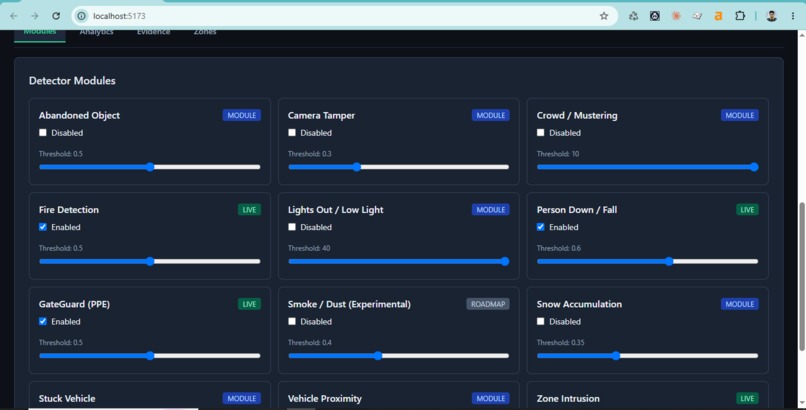Screen dimensions: 806x410
Task: Click the 'Detector Modules' heading
Action: [x=72, y=81]
